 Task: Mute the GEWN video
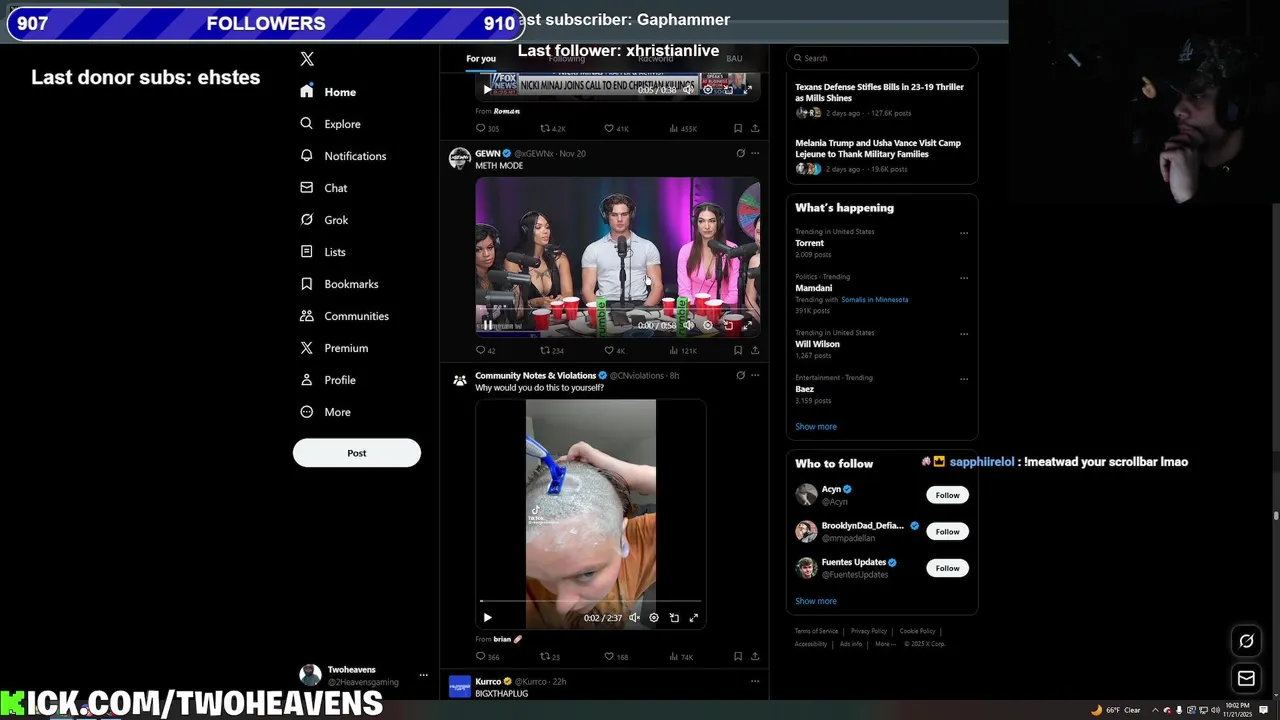(x=688, y=325)
